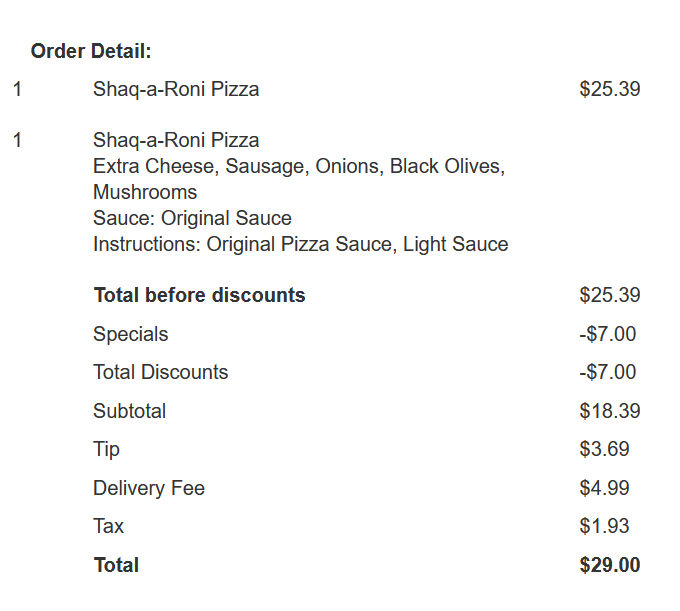Image resolution: width=680 pixels, height=611 pixels.
Task: Click the bold $29.00 total amount
Action: (609, 565)
